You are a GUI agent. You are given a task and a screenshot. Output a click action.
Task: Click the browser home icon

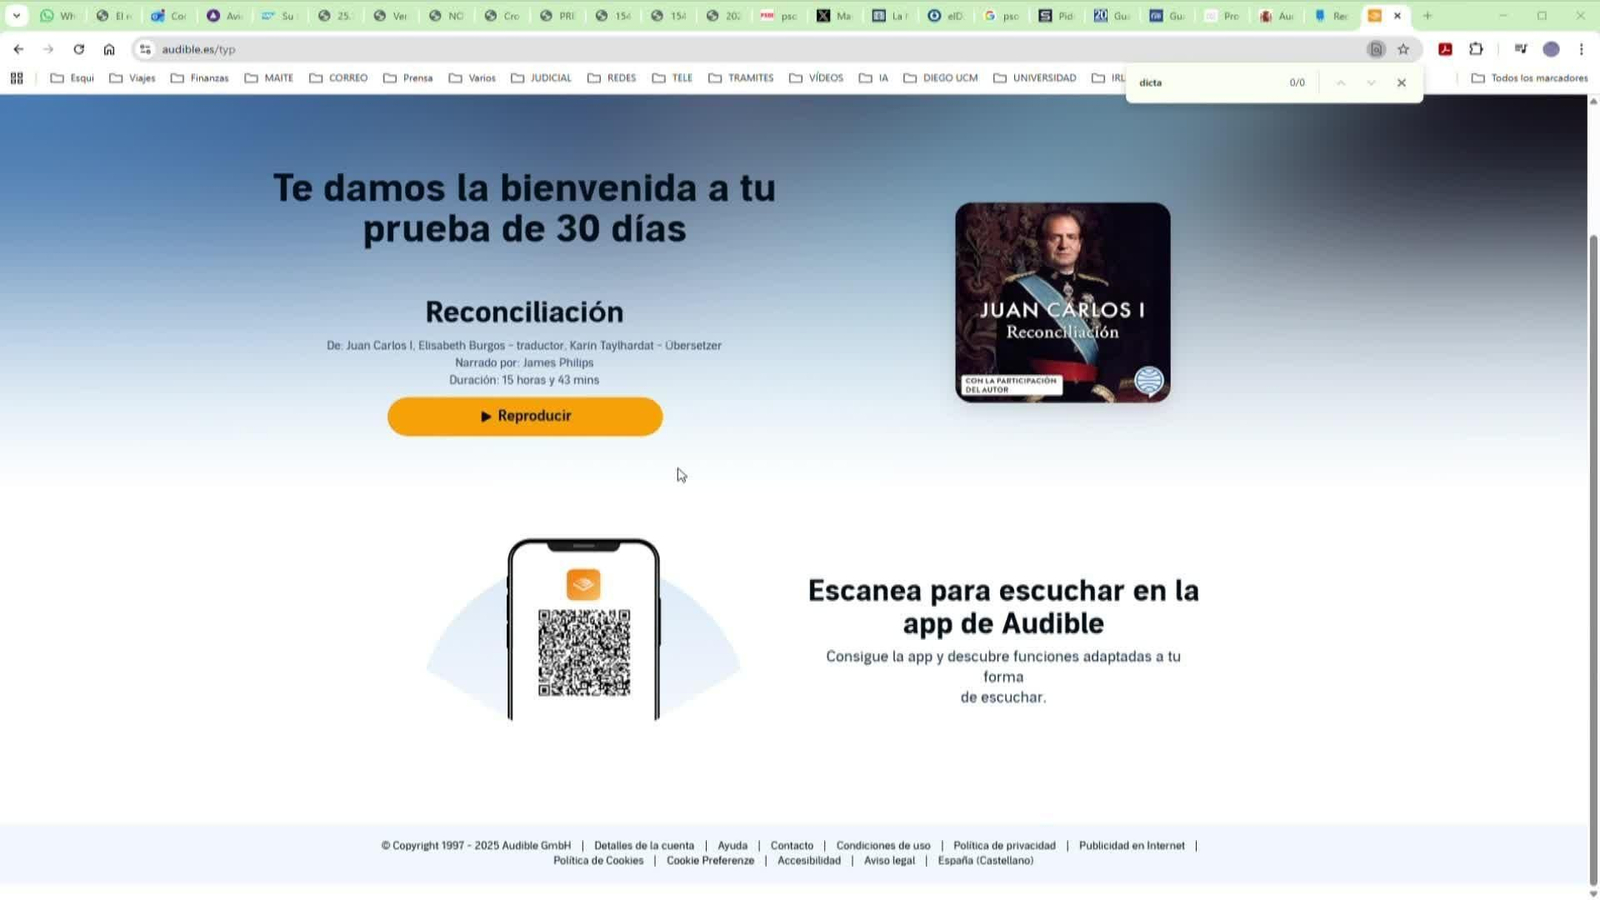point(110,48)
